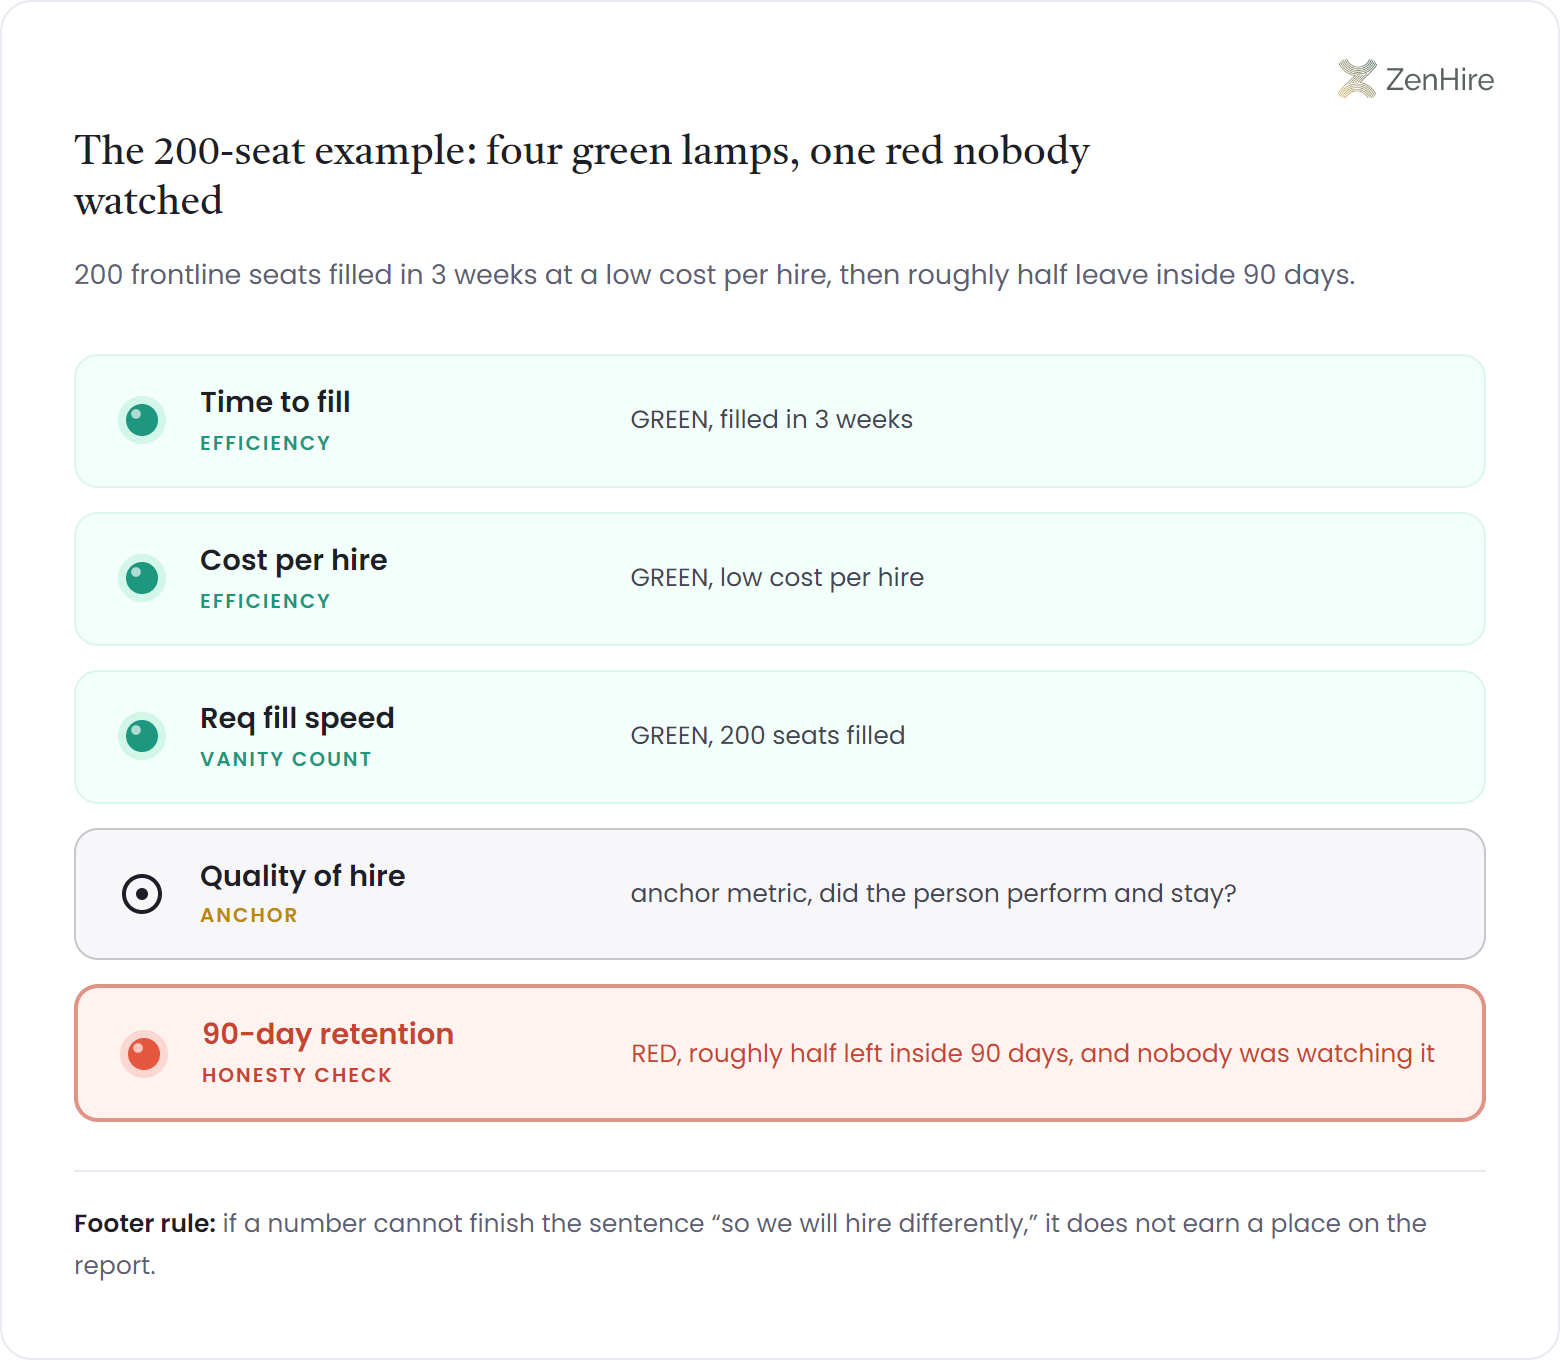Click the VANITY COUNT tag
The width and height of the screenshot is (1560, 1360).
(x=286, y=759)
